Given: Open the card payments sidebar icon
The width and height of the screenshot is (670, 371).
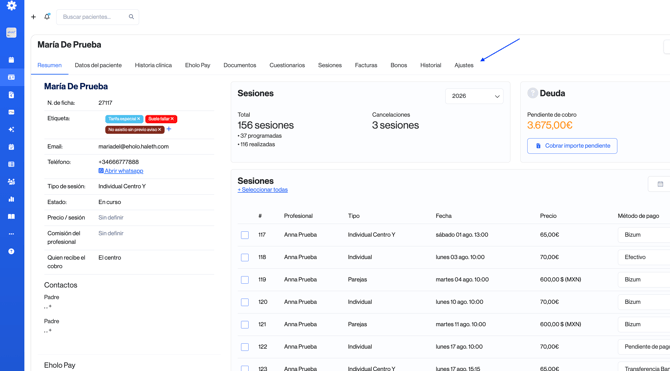Looking at the screenshot, I should [12, 112].
